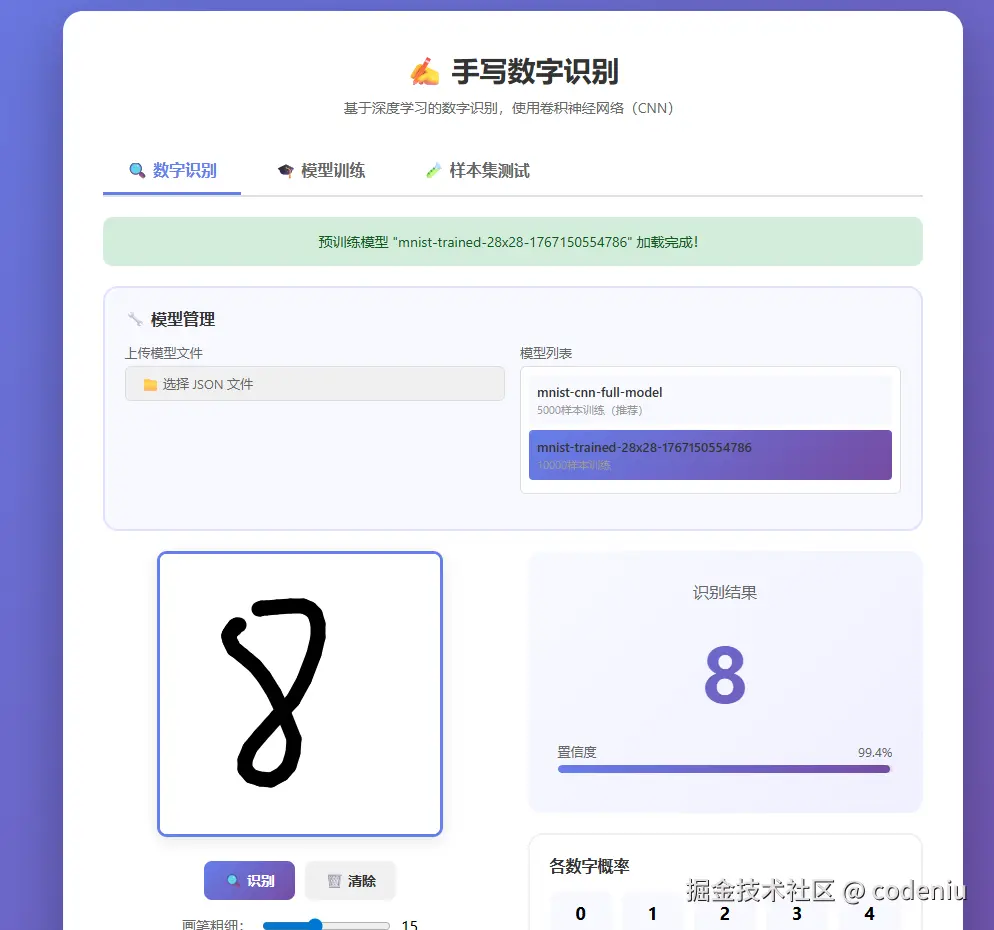Click the 选择 JSON 文件 upload field
The image size is (994, 930).
tap(314, 383)
